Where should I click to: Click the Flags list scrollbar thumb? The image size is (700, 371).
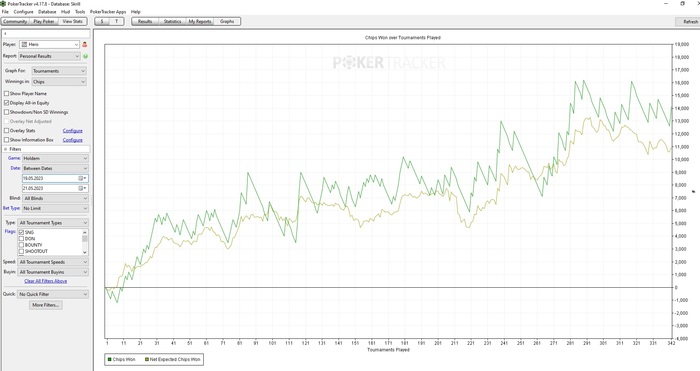pos(85,238)
